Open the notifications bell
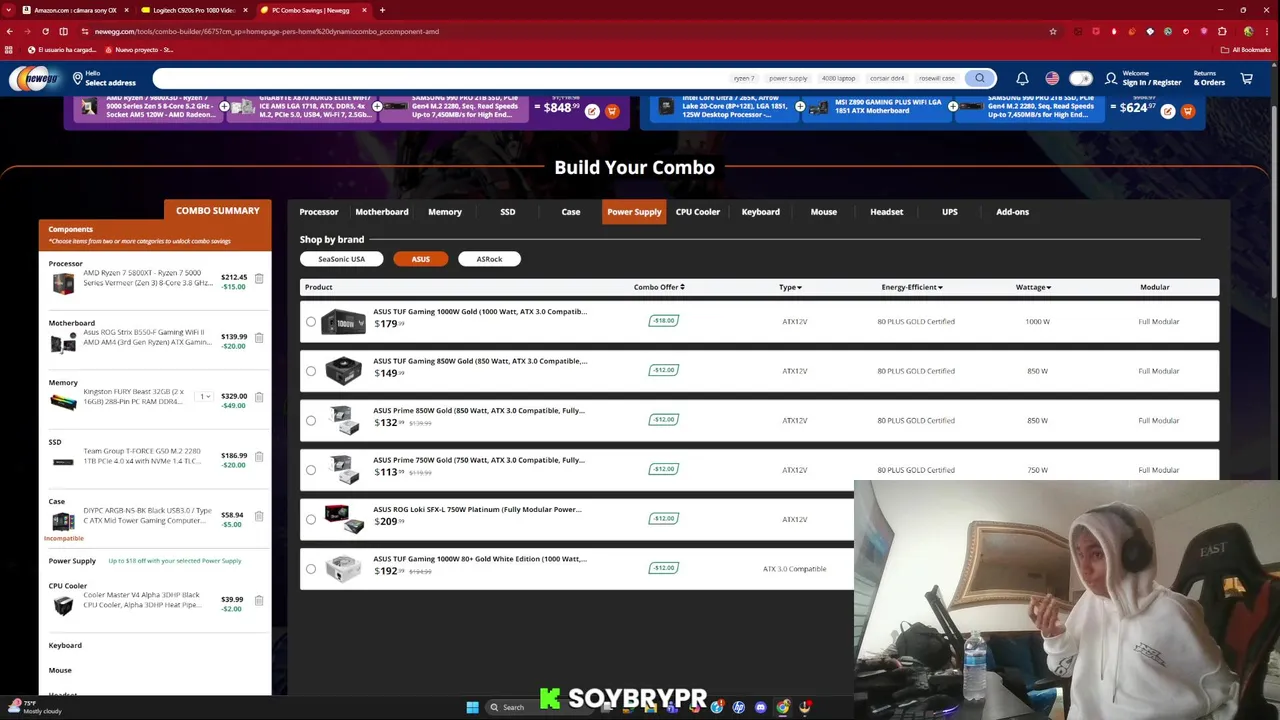This screenshot has width=1280, height=720. [x=1022, y=78]
